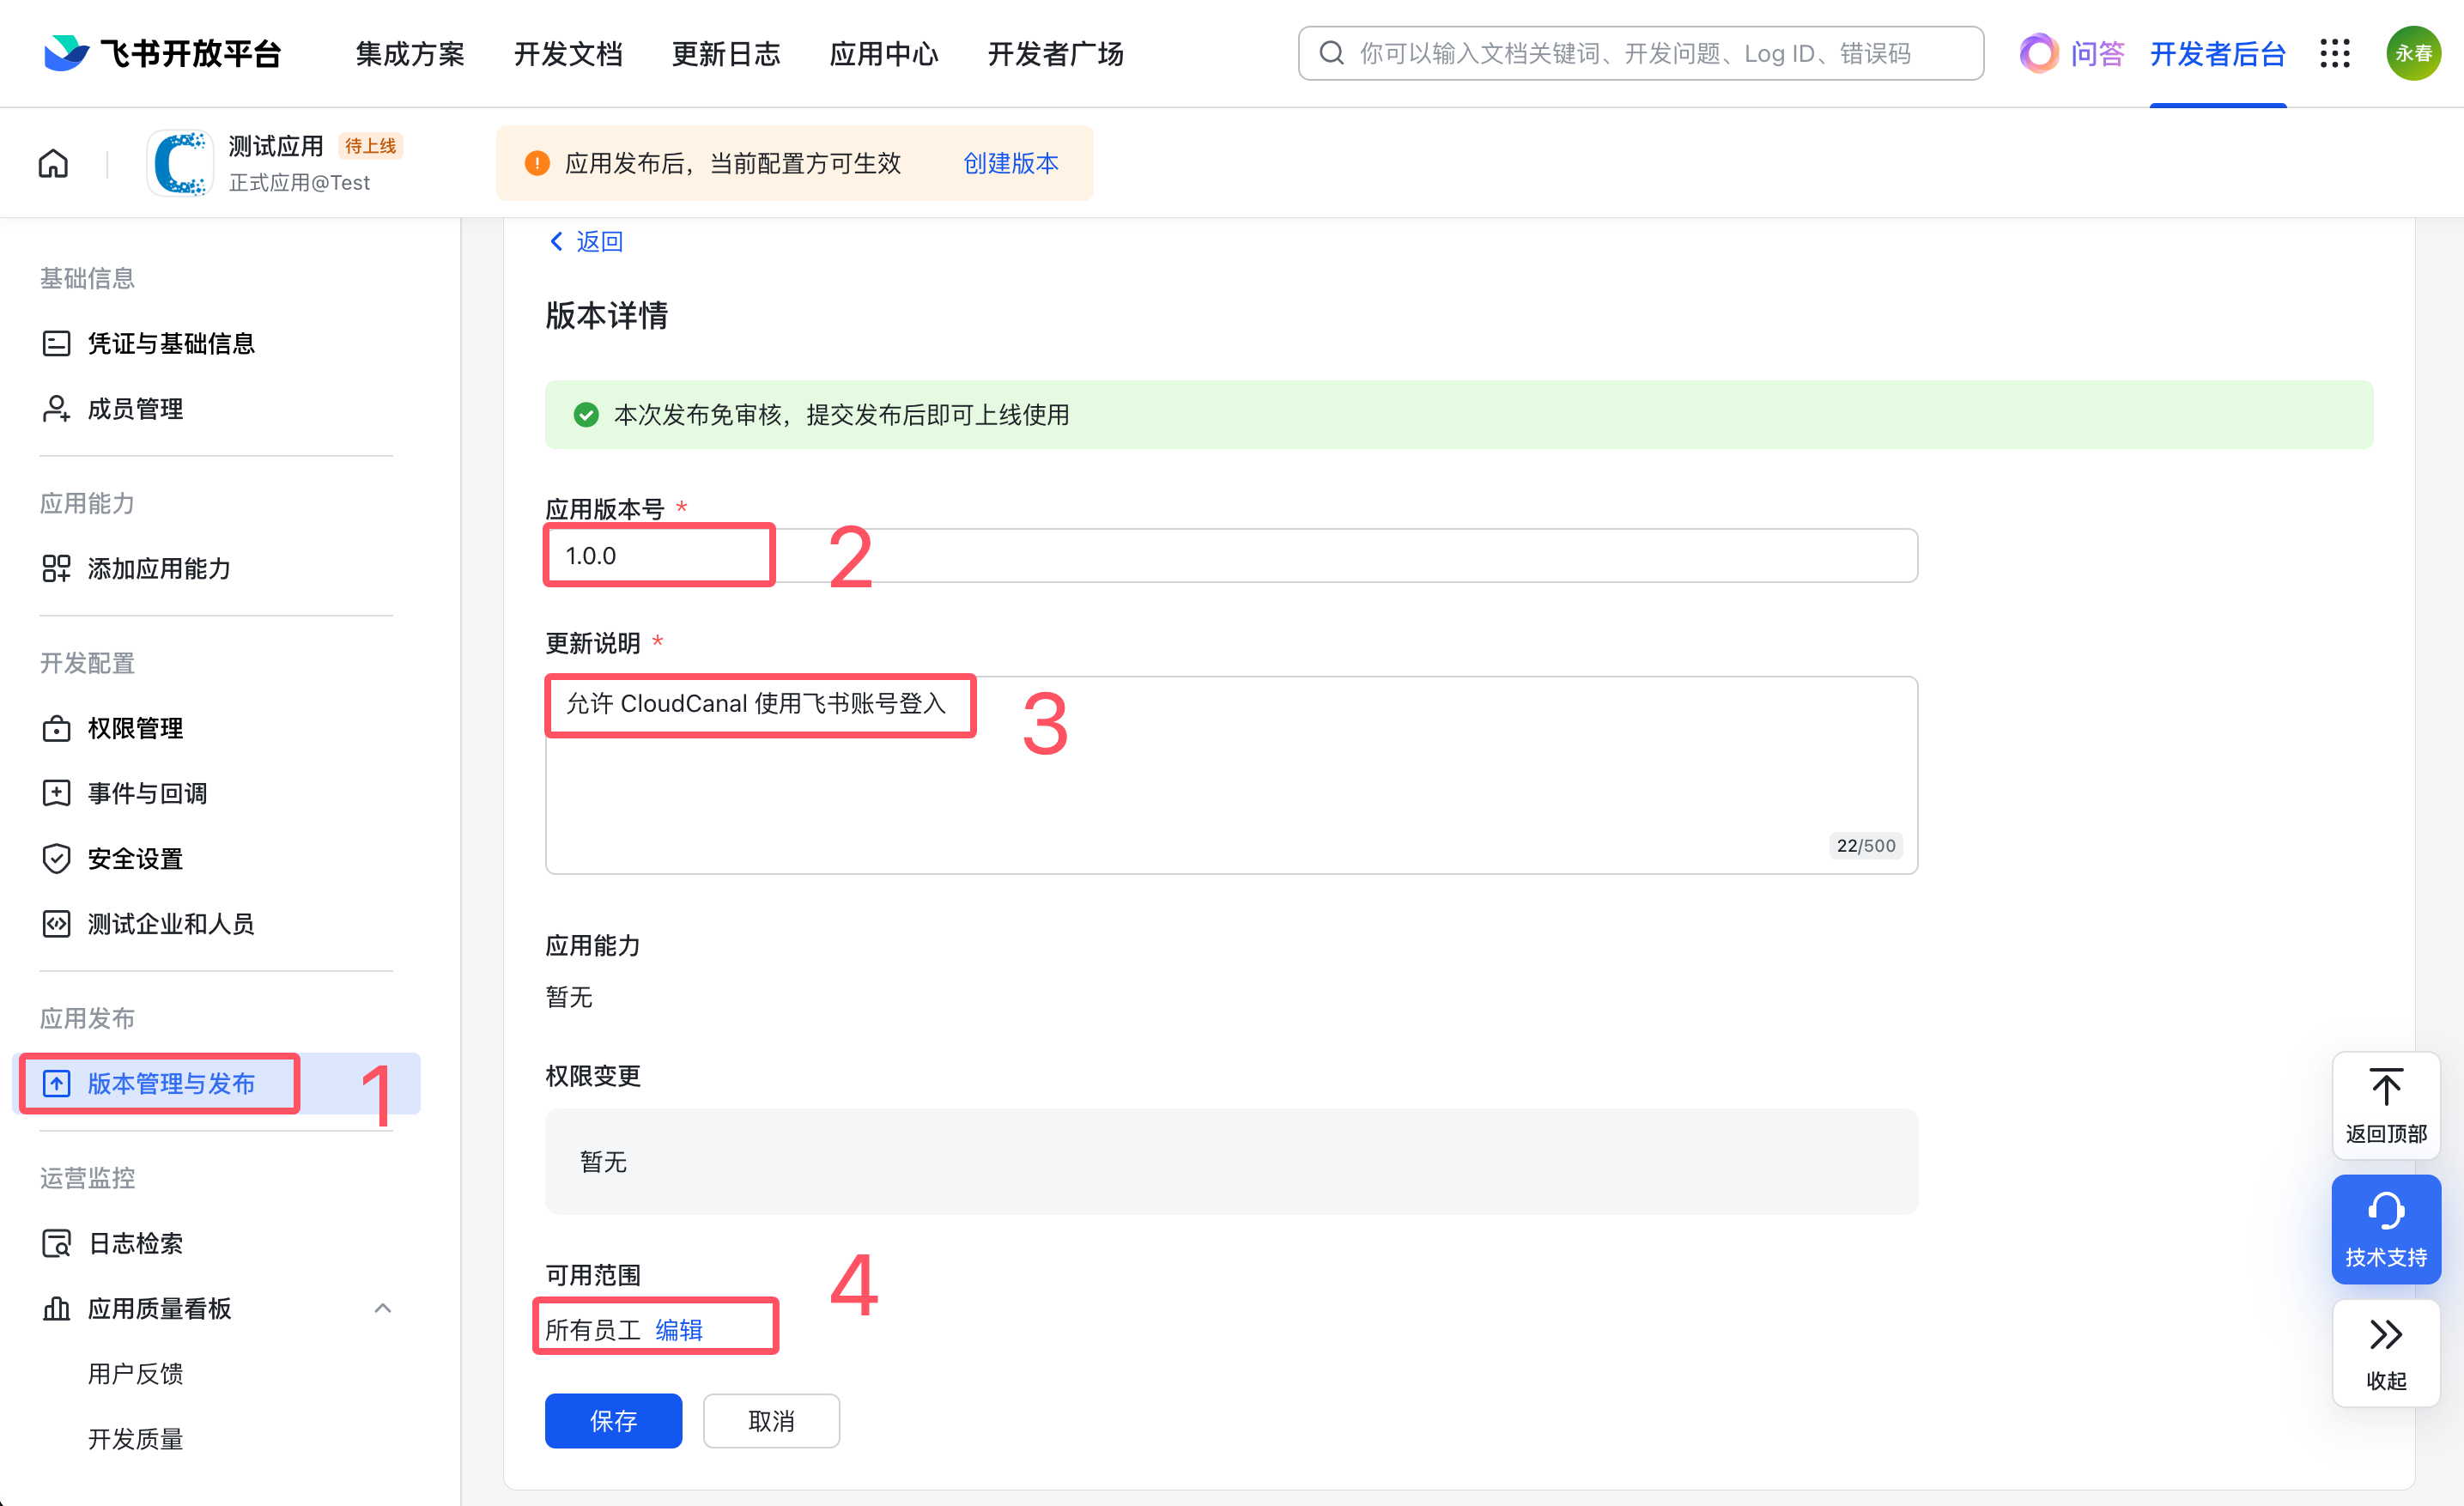Collapse the floating panel via 收起
The width and height of the screenshot is (2464, 1506).
tap(2385, 1352)
